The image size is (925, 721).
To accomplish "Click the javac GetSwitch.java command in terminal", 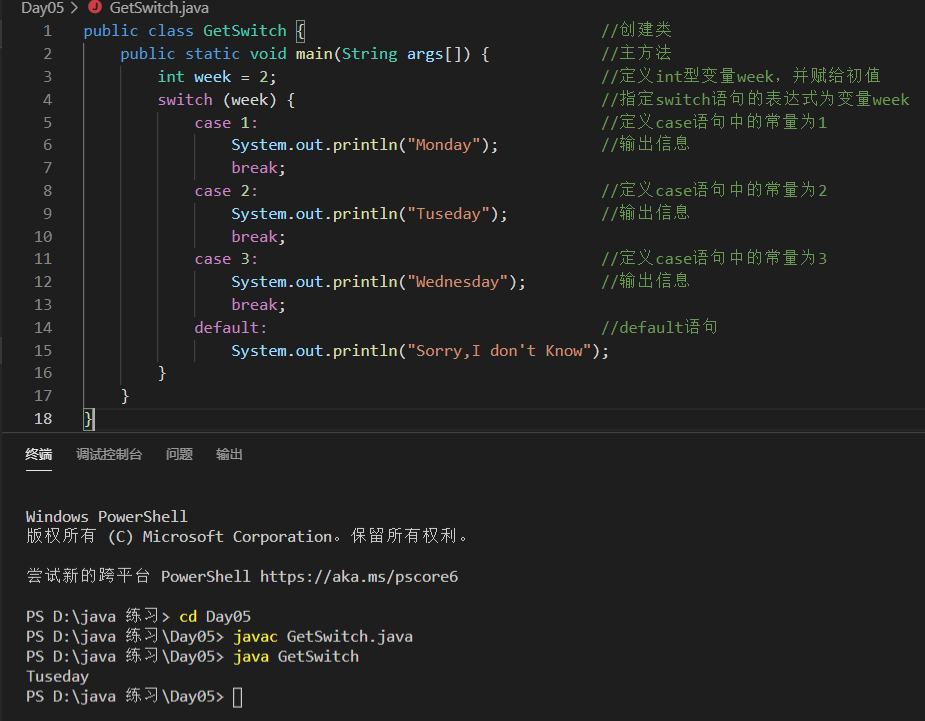I will click(x=323, y=637).
